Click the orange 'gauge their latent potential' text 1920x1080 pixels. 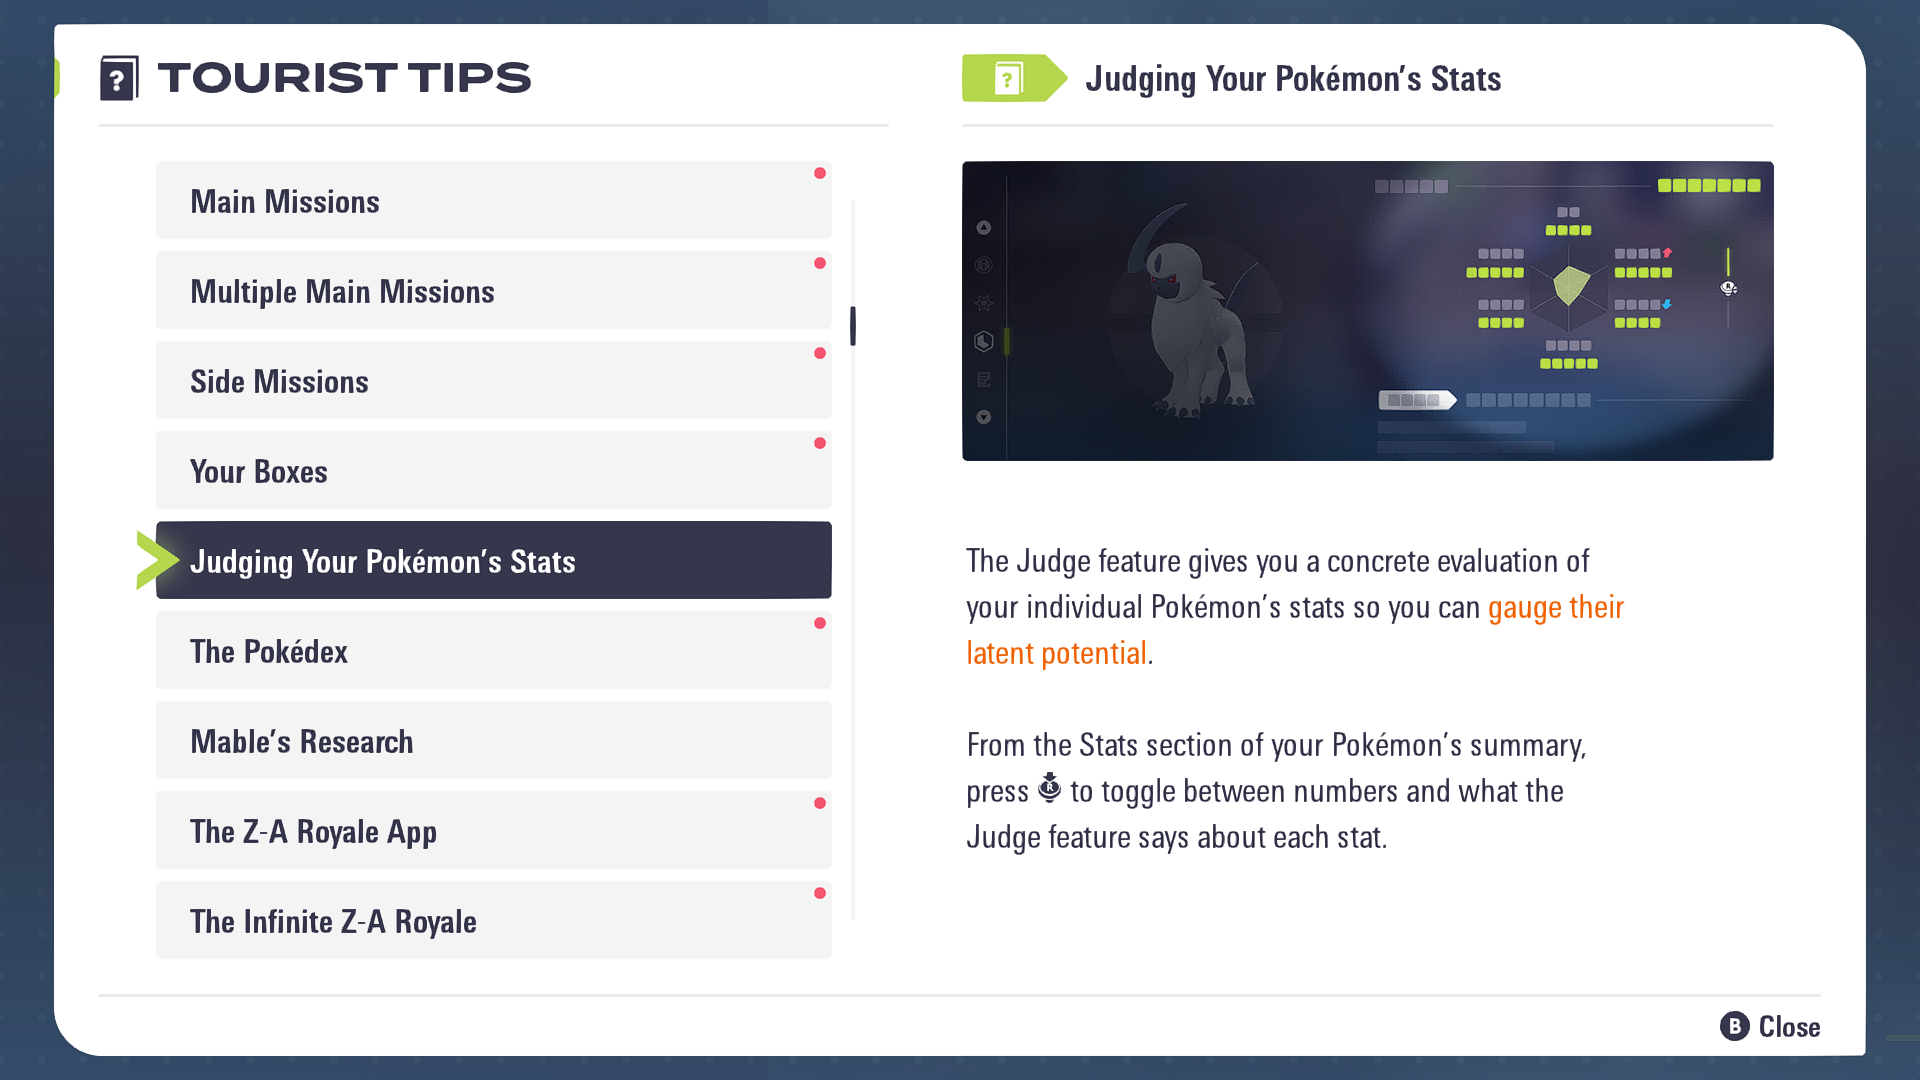[1554, 608]
